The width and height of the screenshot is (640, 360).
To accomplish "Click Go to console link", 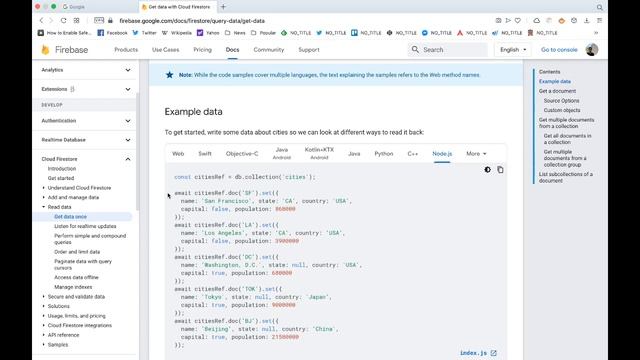I will tap(559, 50).
